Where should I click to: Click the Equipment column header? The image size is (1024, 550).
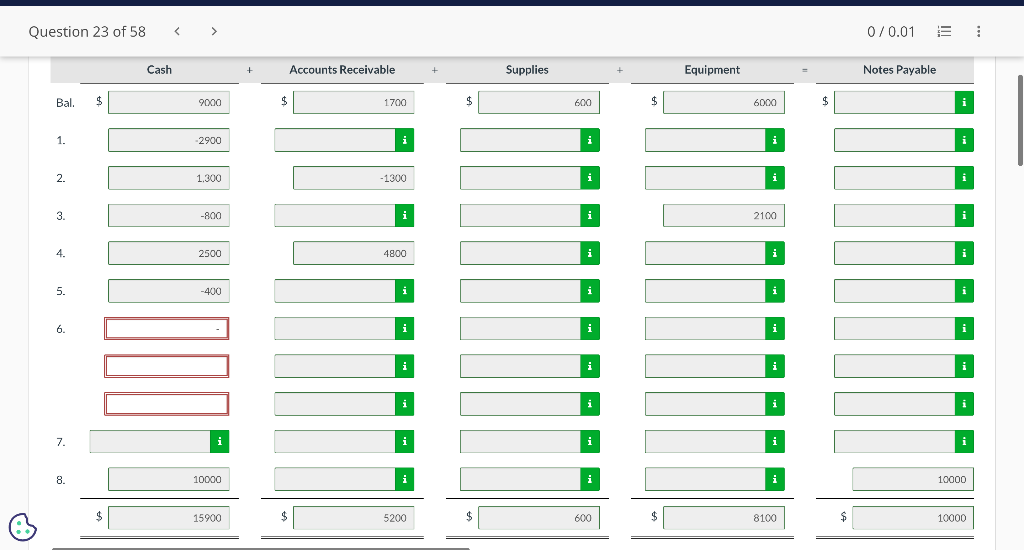pos(712,70)
